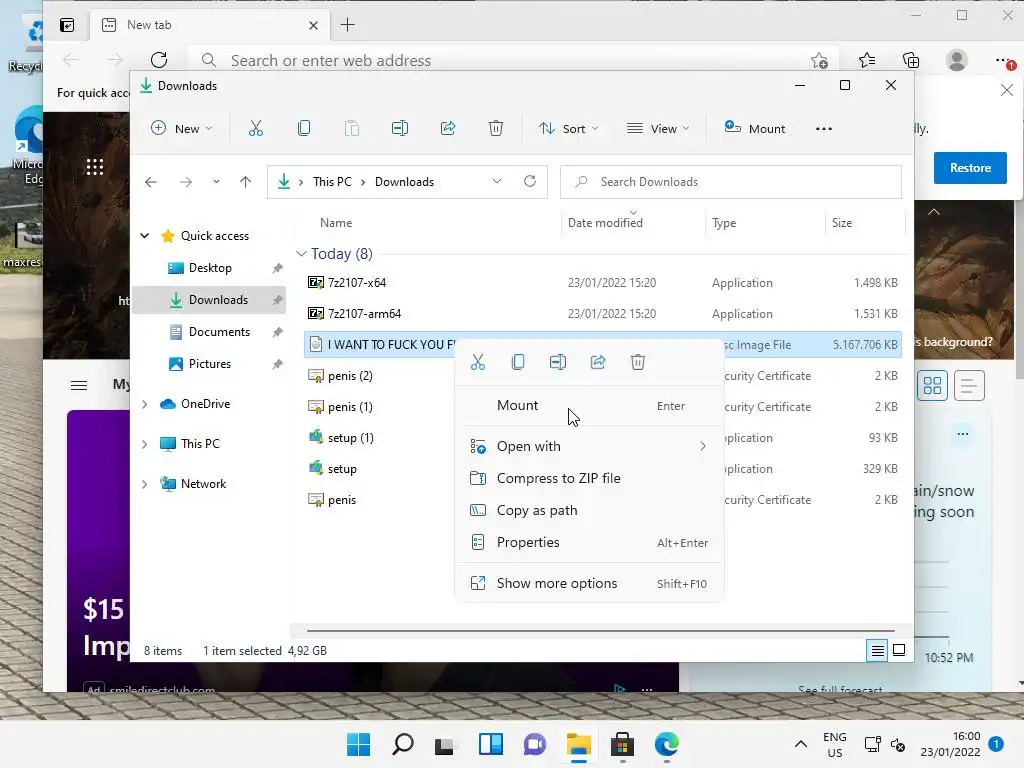Select the penis (2) certificate file

pos(350,376)
